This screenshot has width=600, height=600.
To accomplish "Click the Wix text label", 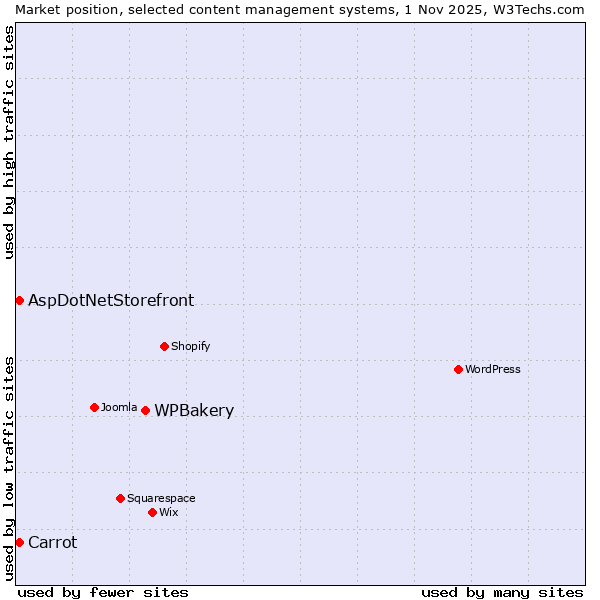I will click(169, 512).
